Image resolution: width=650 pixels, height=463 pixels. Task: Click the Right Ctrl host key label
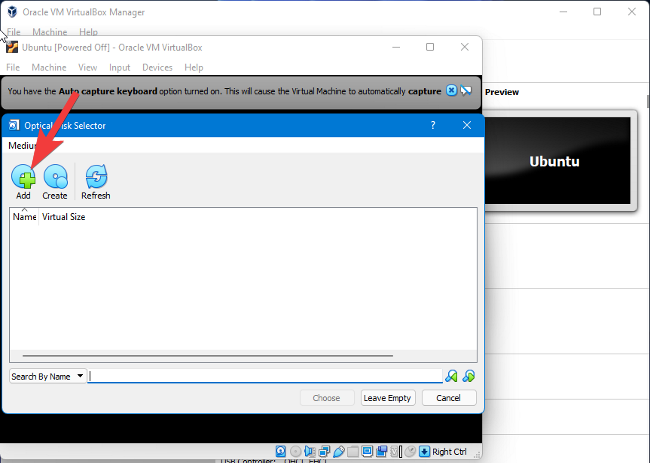click(x=449, y=451)
